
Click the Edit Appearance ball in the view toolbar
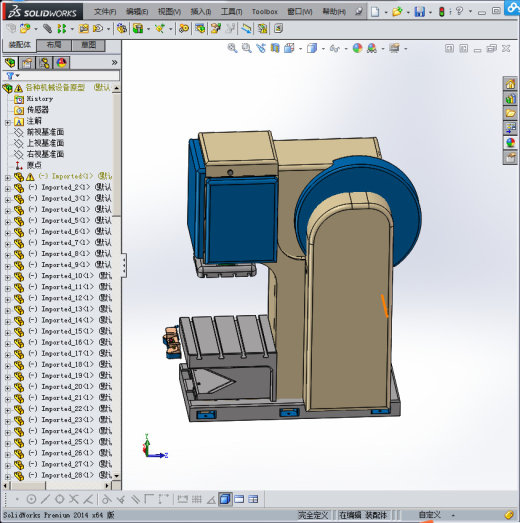357,48
